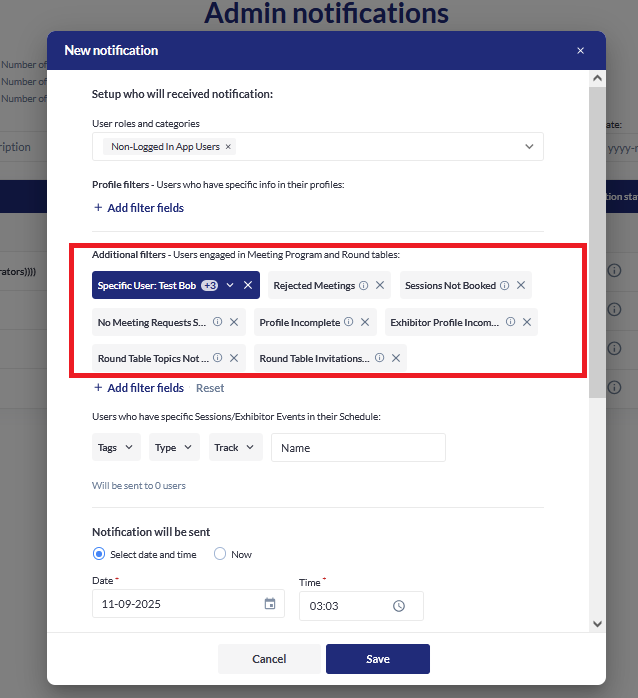
Task: Remove the Specific User: Test Bob filter
Action: (x=248, y=286)
